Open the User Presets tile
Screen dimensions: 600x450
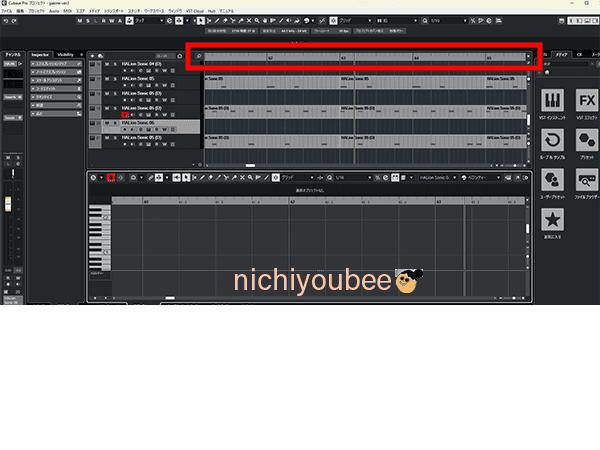pos(554,183)
